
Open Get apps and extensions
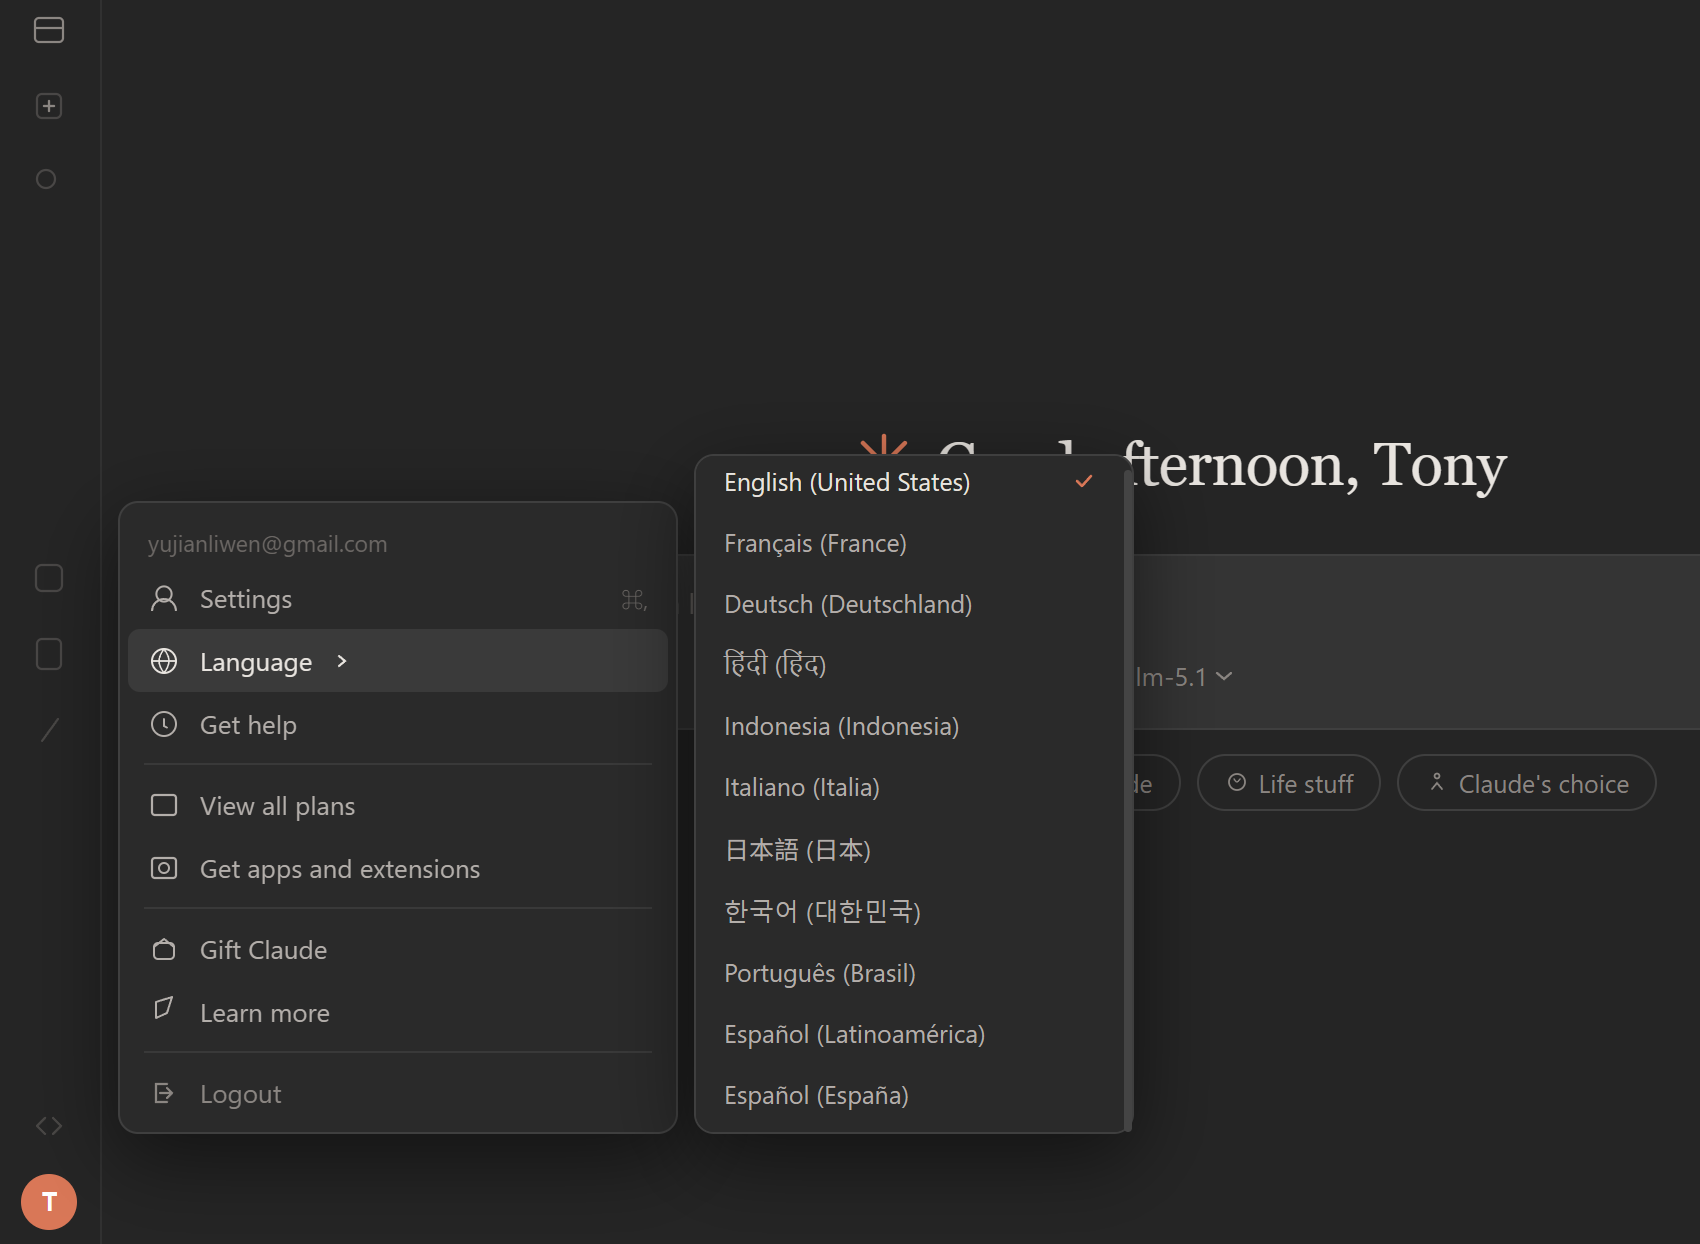tap(339, 869)
